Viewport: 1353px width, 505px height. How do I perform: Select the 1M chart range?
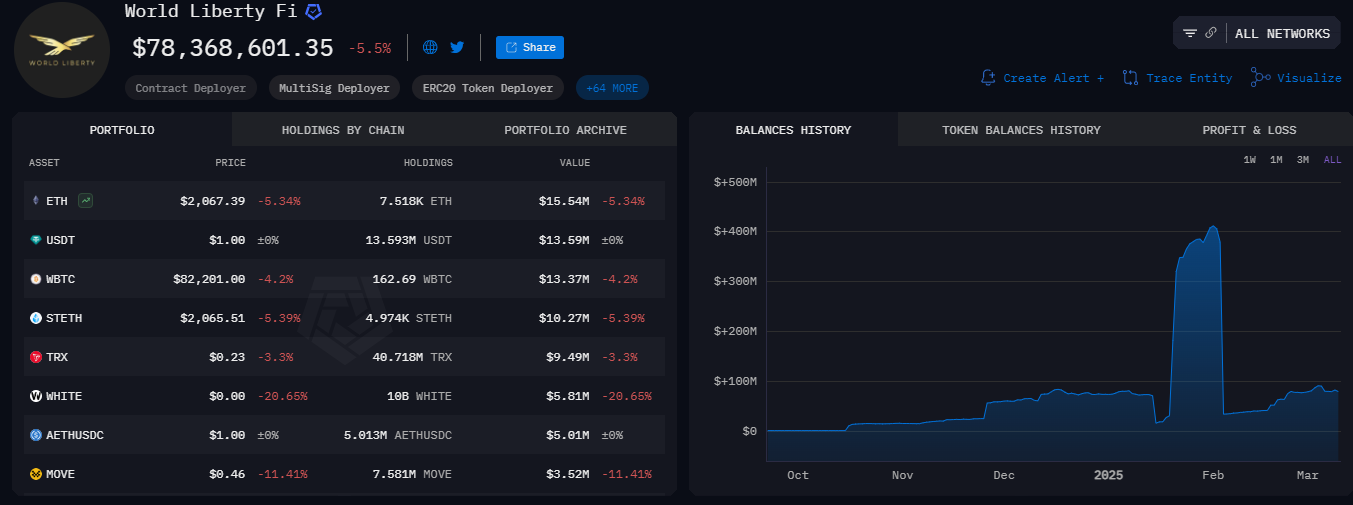[1276, 160]
